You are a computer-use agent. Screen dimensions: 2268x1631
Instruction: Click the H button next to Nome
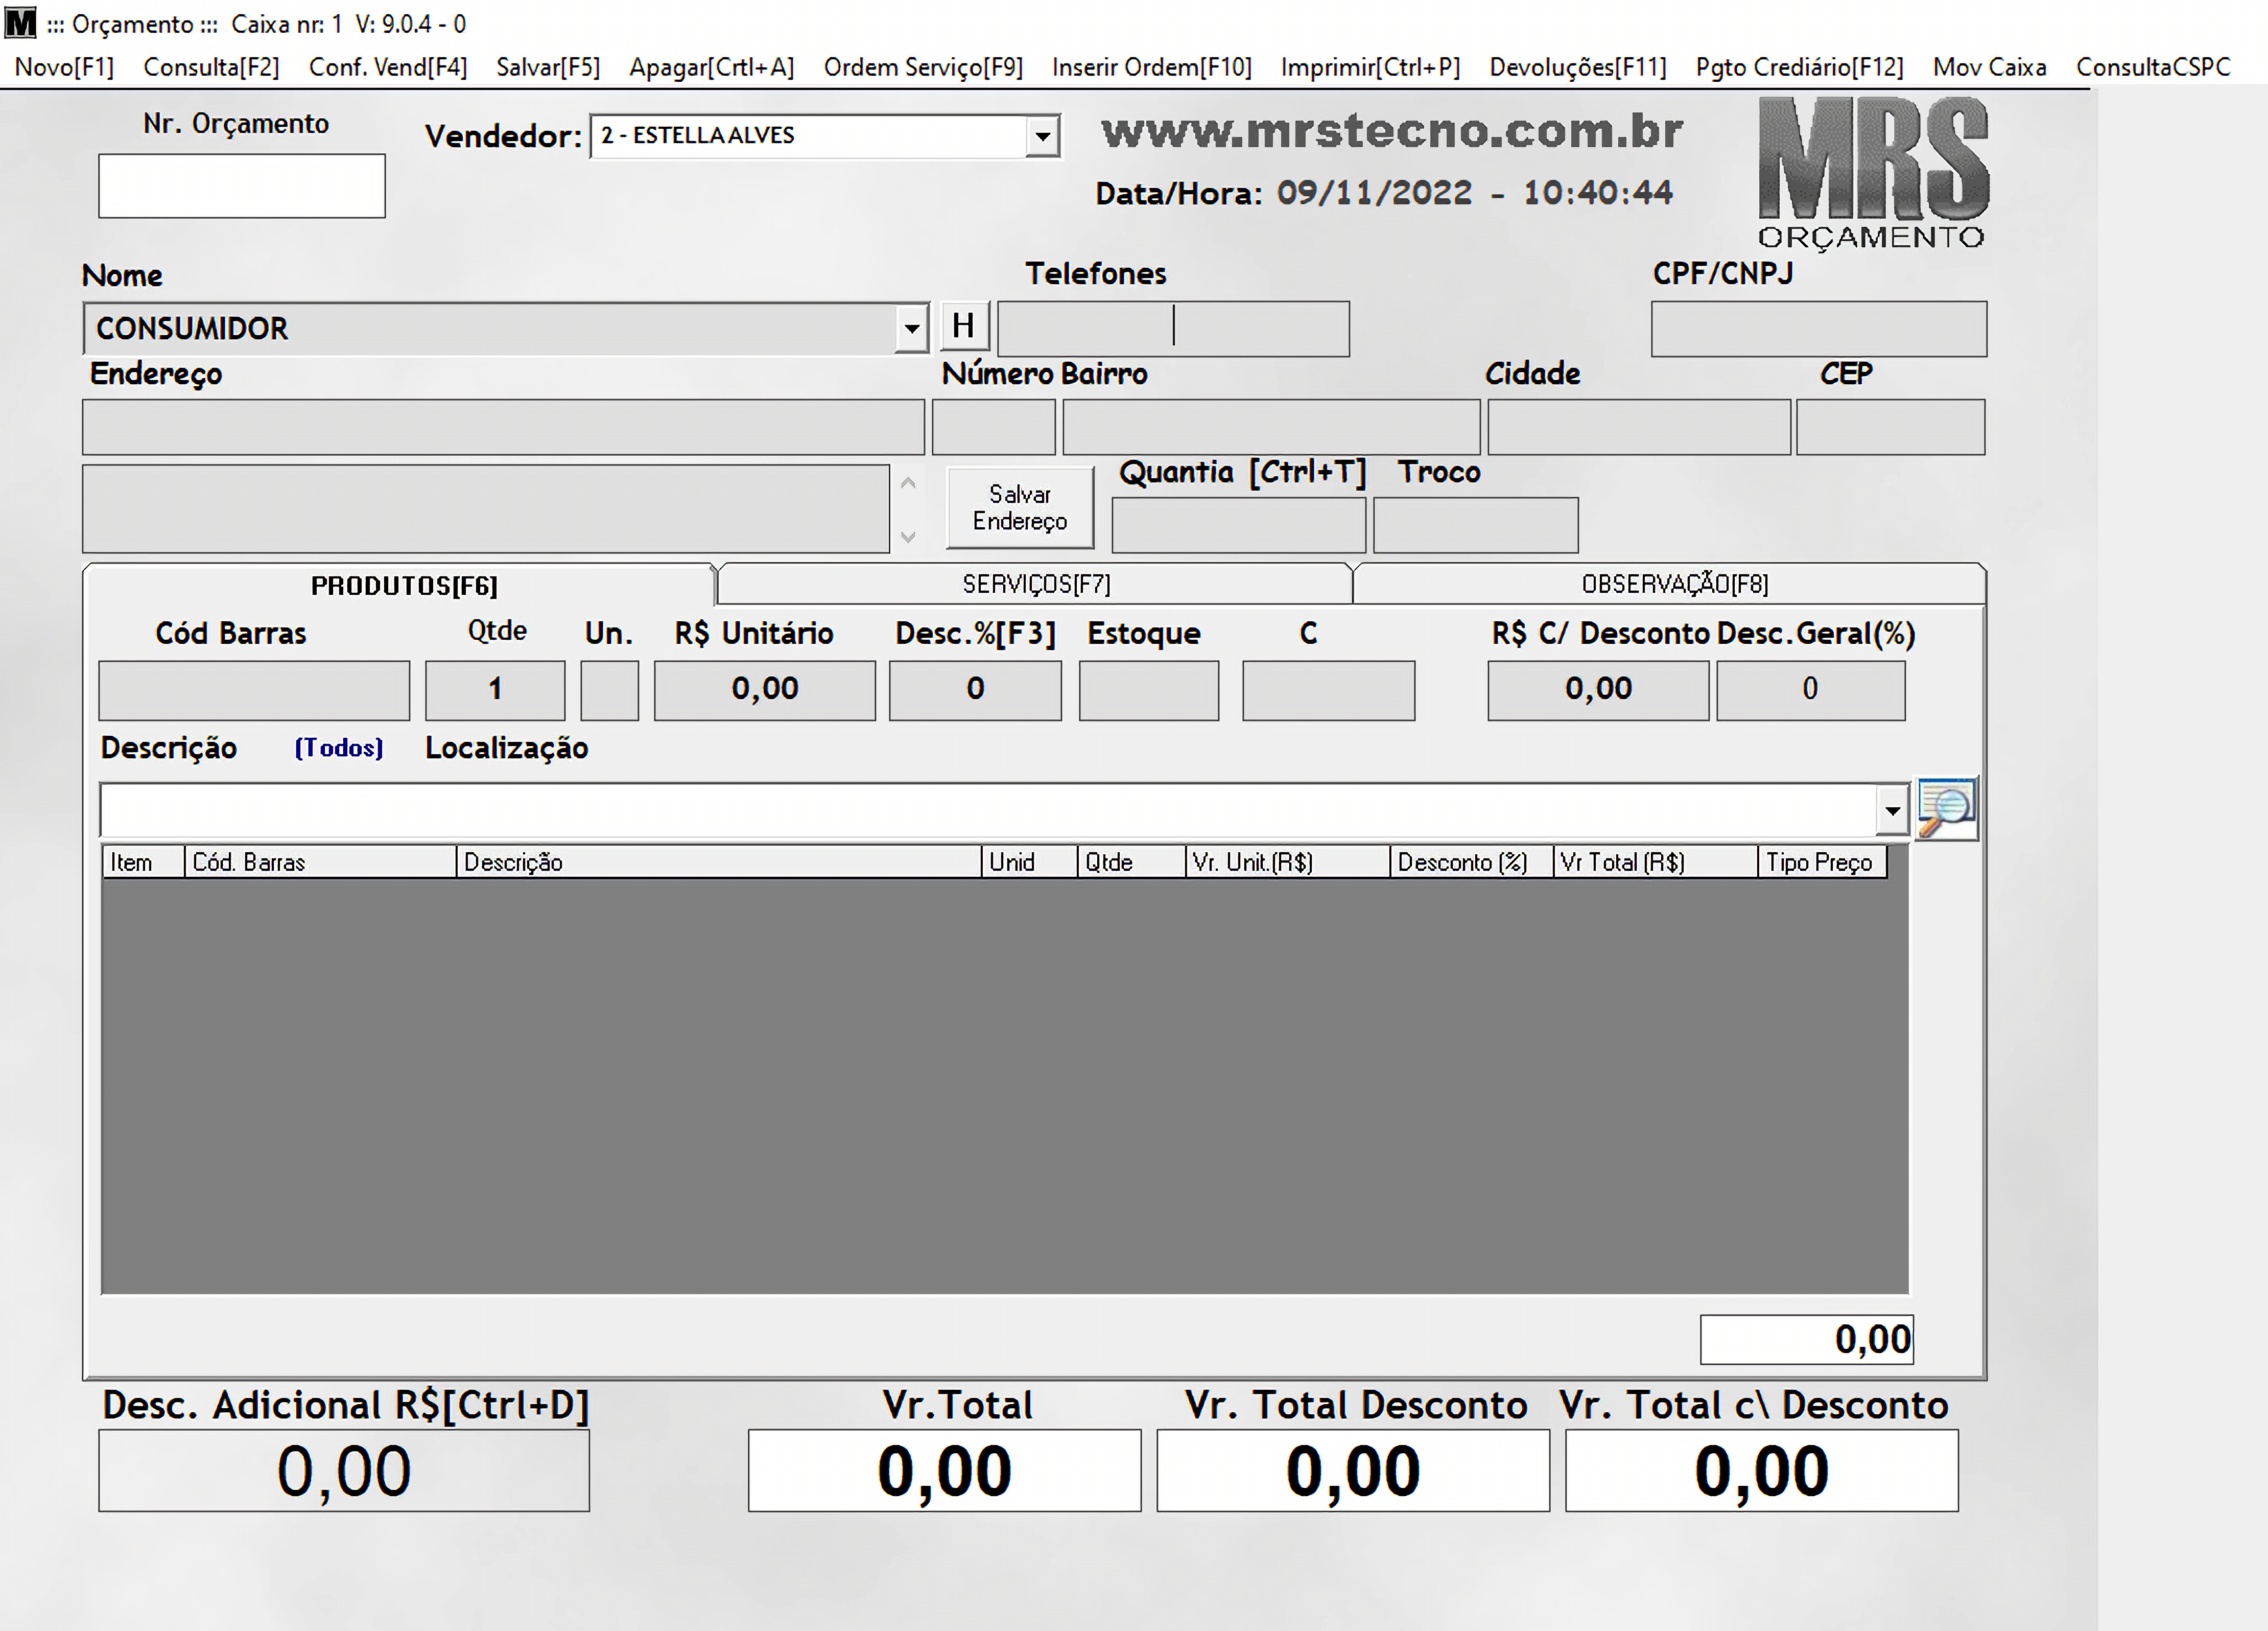click(x=964, y=326)
